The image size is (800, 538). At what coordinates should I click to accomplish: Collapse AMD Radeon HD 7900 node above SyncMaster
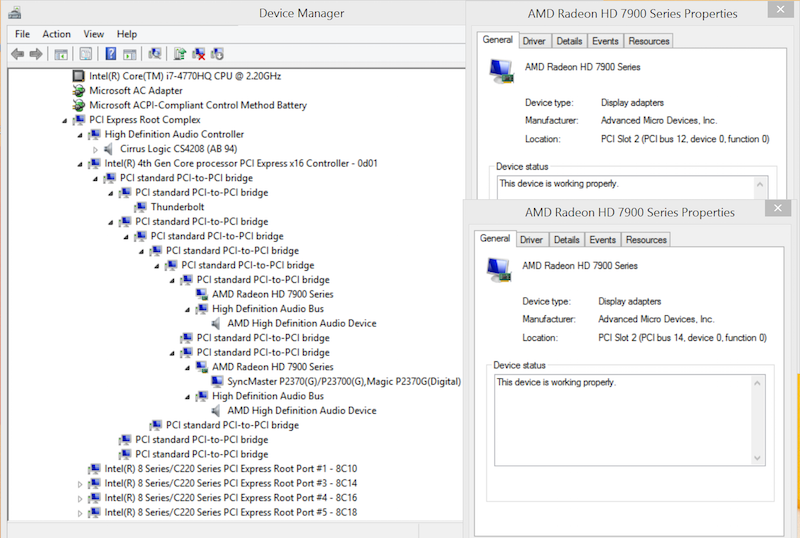tap(187, 368)
